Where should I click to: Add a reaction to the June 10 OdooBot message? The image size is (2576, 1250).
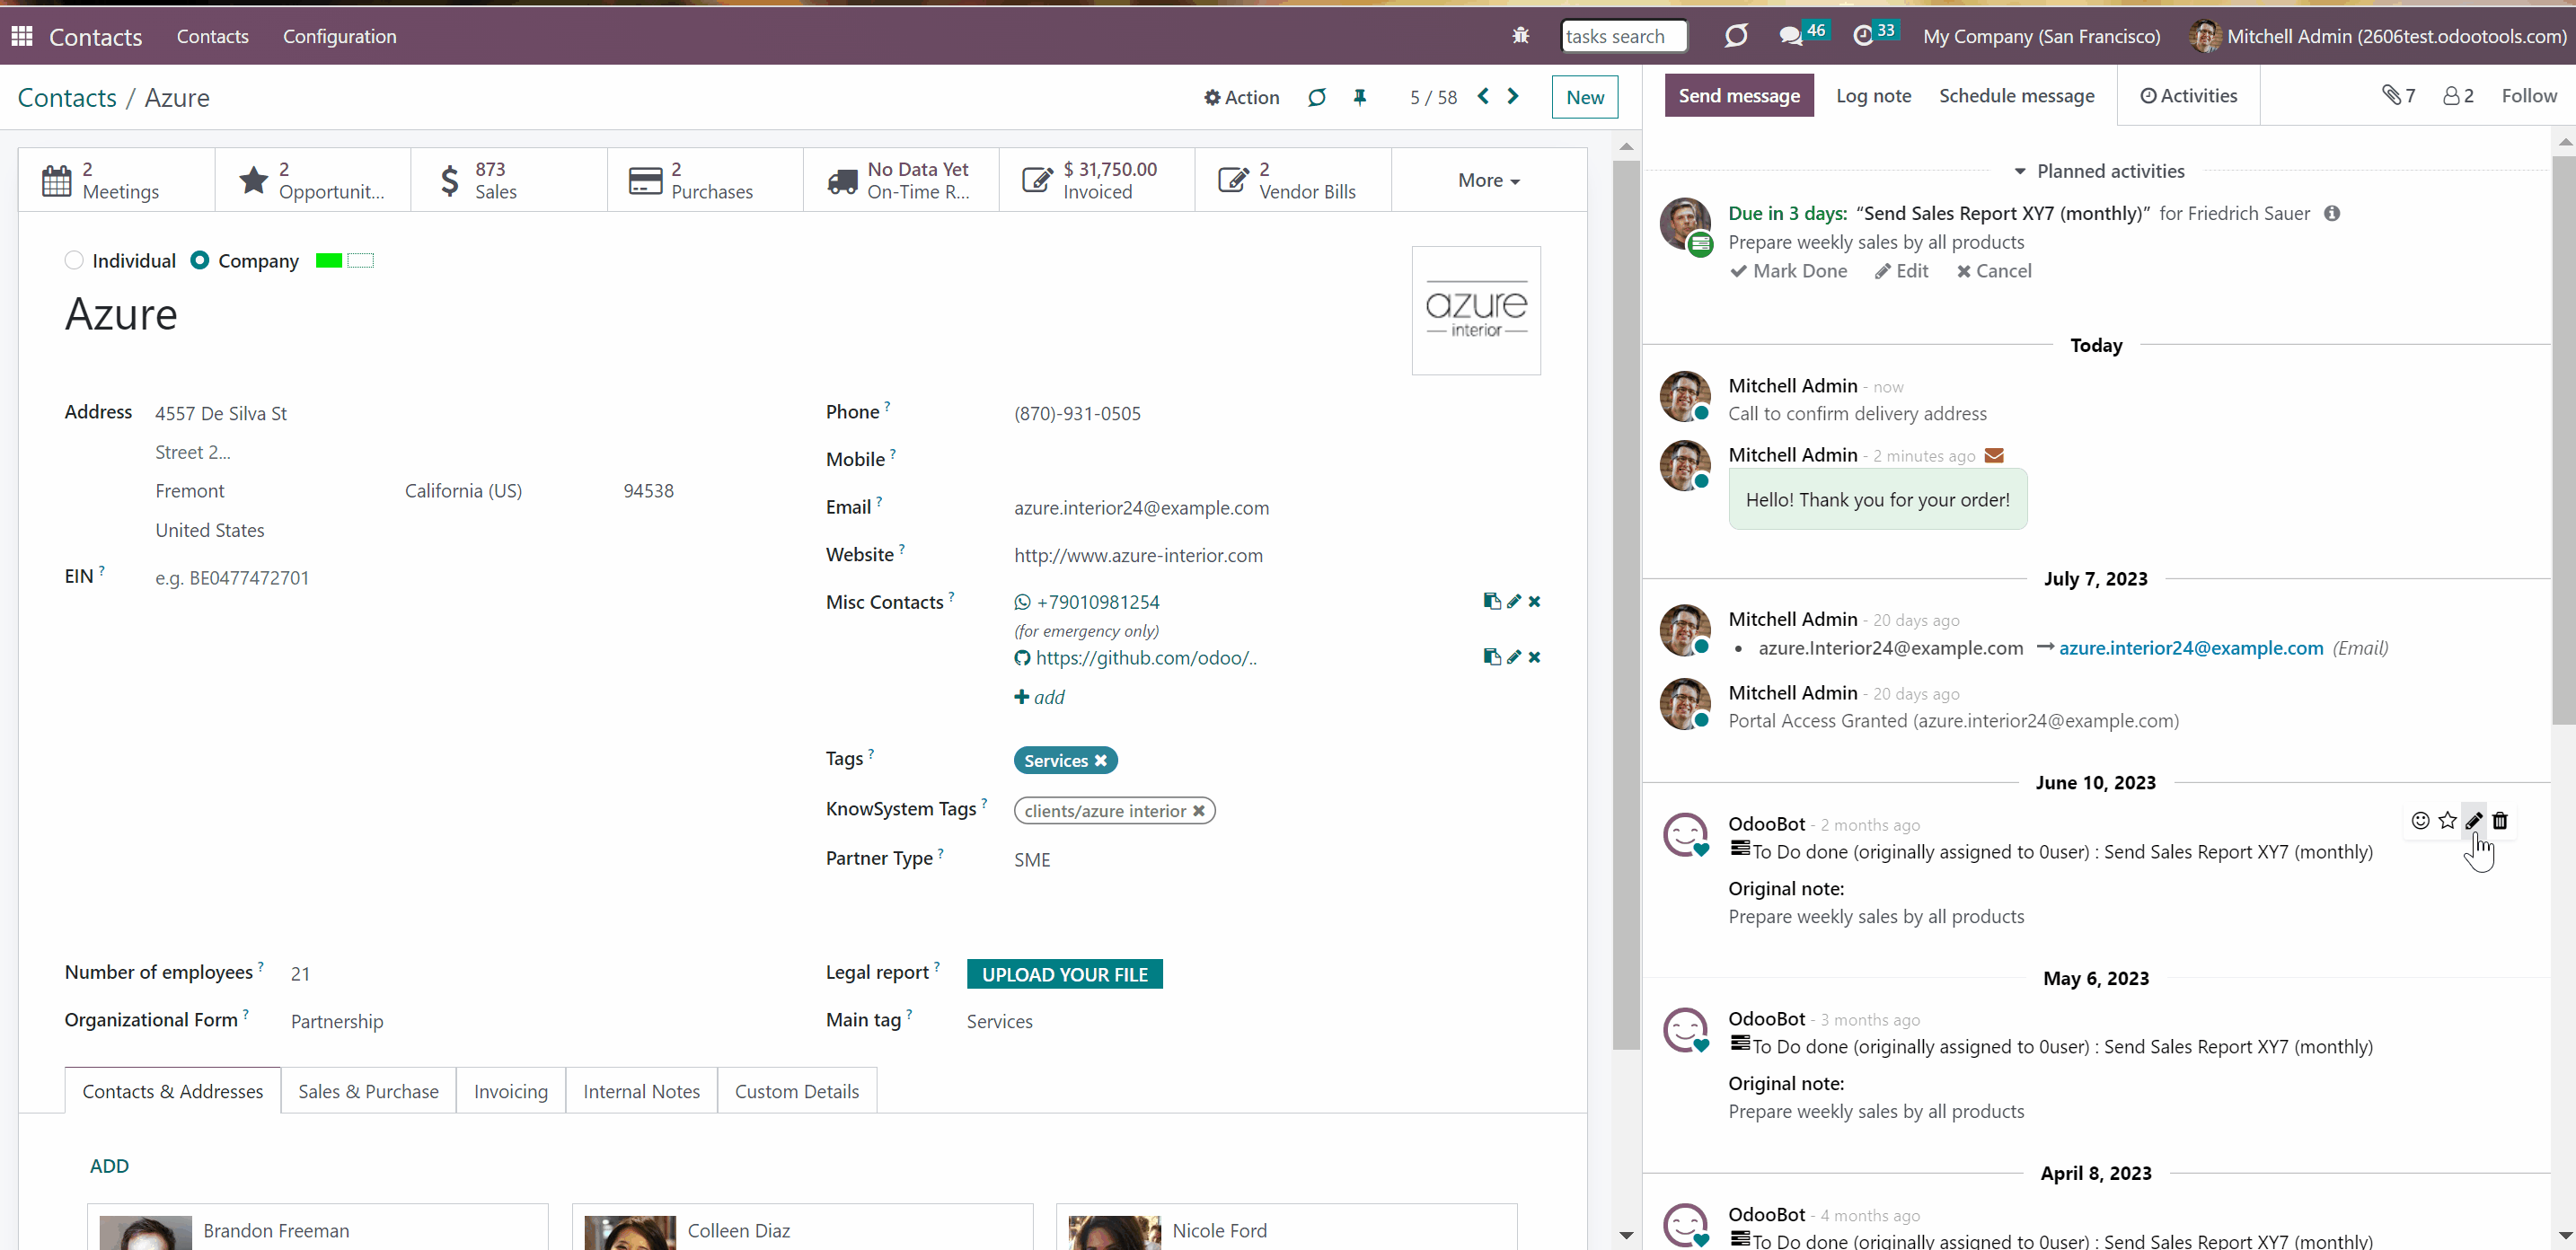tap(2420, 821)
